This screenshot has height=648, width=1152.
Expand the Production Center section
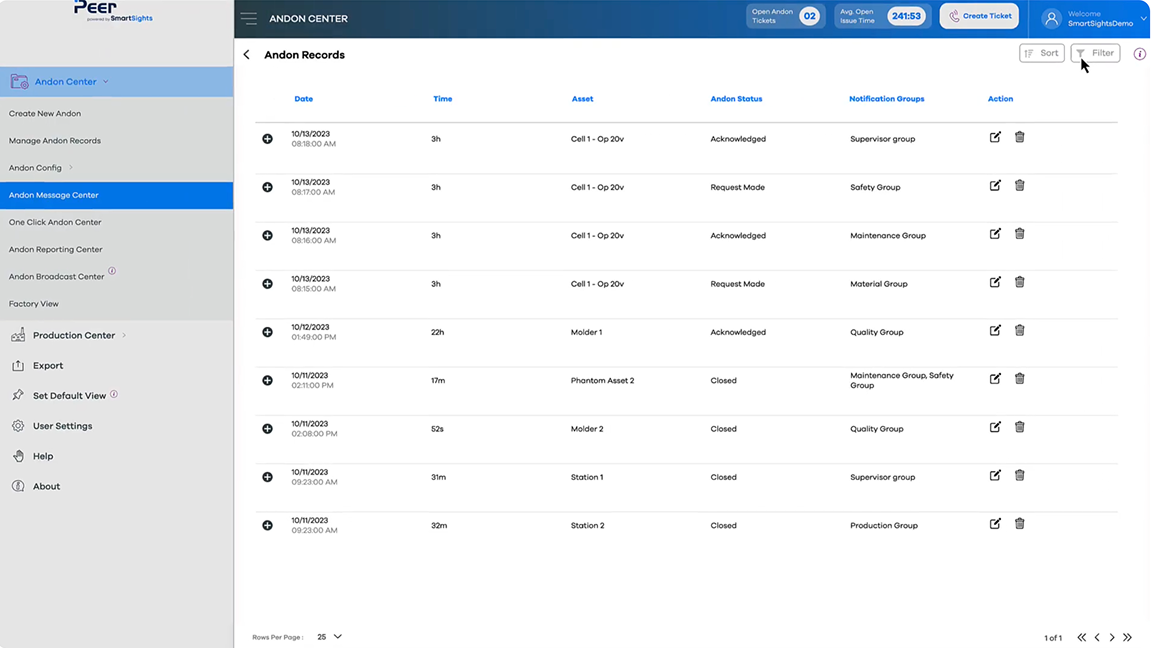(x=124, y=335)
